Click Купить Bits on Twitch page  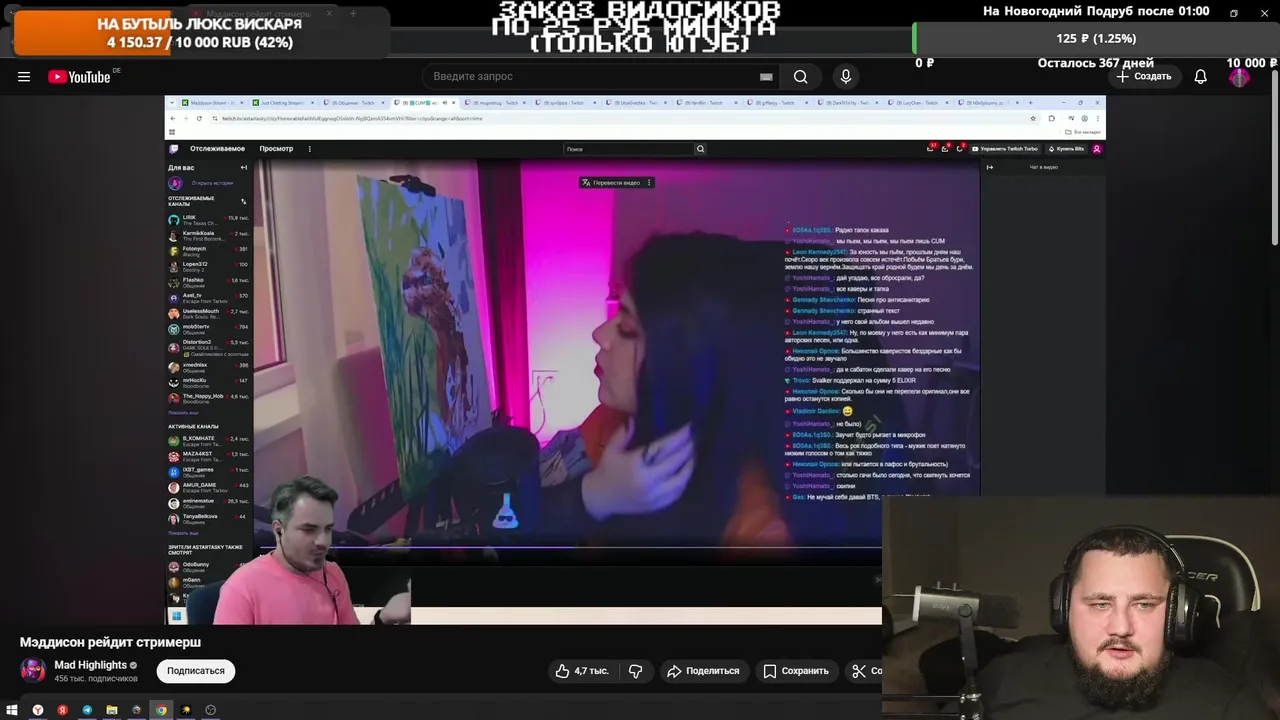click(1067, 149)
